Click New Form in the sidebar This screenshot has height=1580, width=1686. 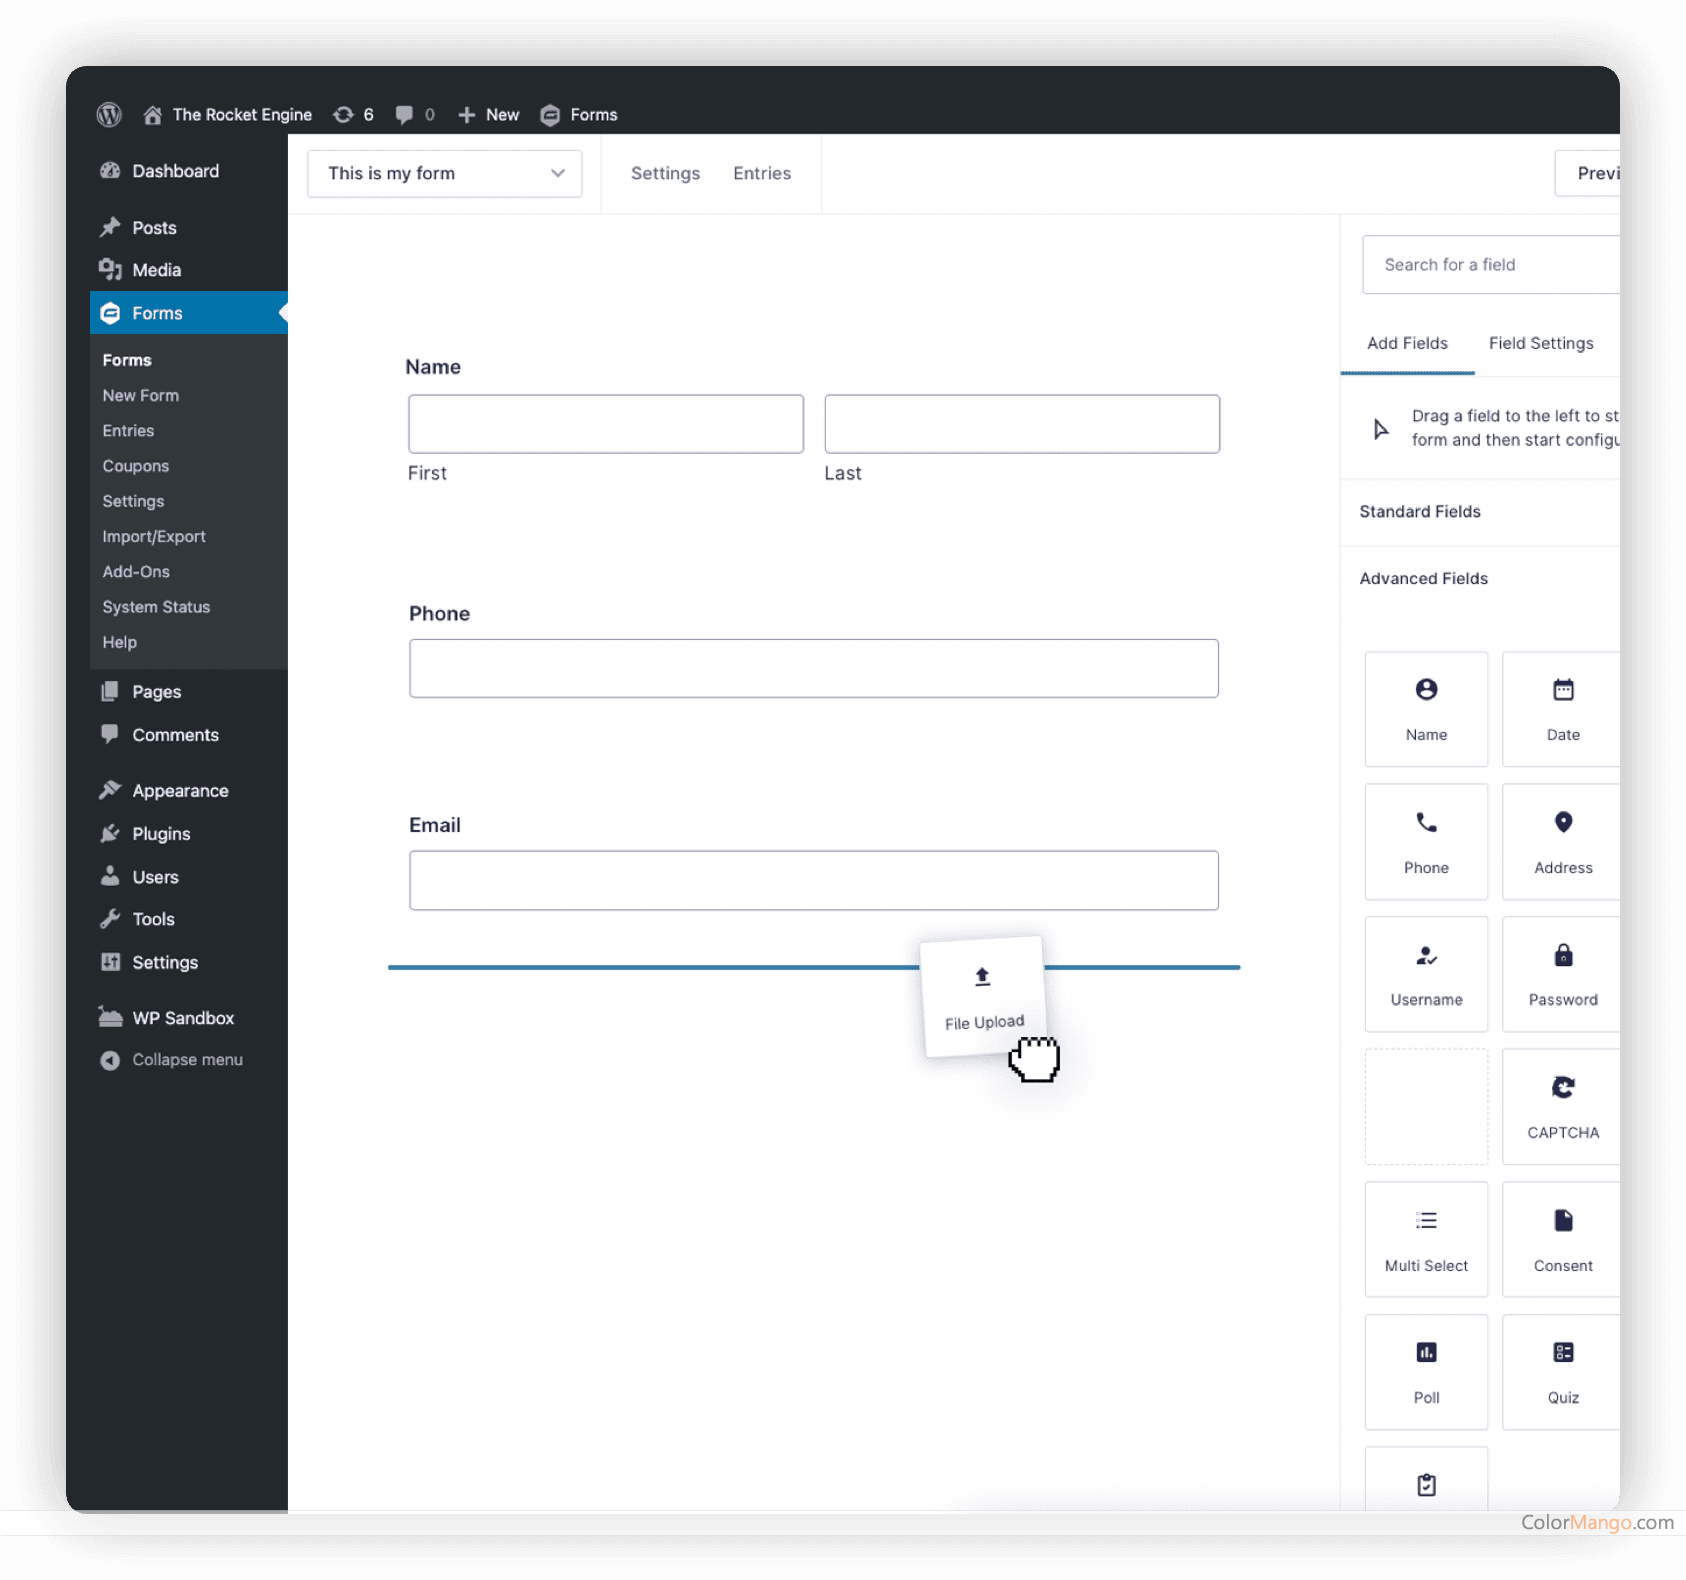pos(140,395)
